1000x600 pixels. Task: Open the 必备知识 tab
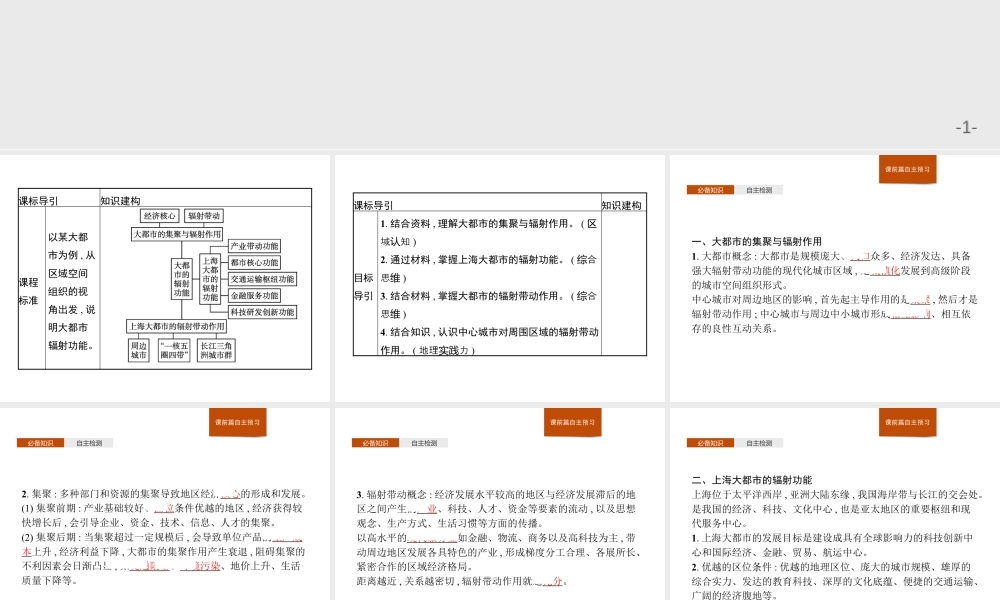point(712,189)
